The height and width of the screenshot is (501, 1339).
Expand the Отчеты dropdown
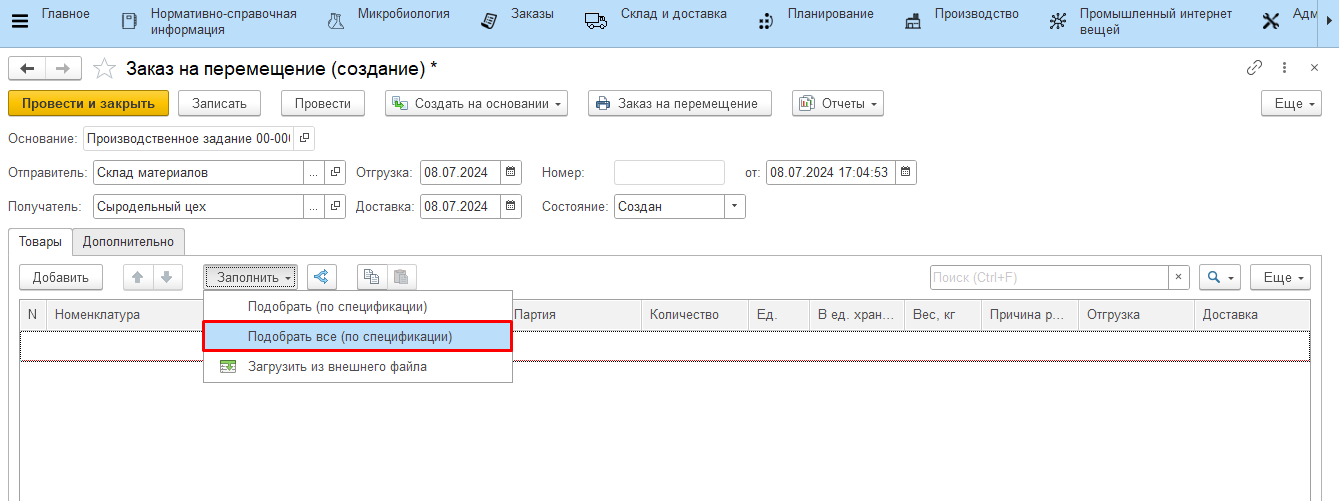click(x=838, y=104)
